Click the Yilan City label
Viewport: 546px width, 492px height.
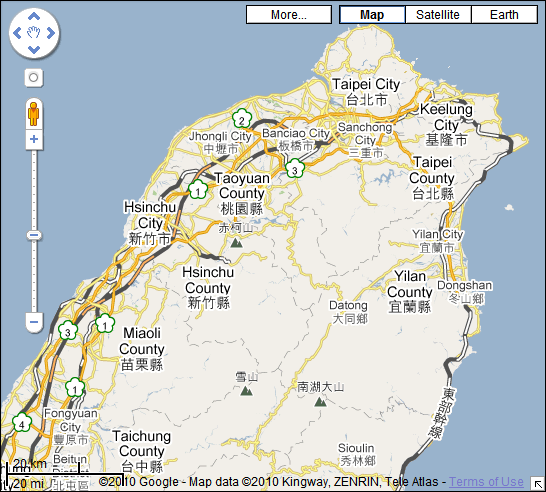438,241
